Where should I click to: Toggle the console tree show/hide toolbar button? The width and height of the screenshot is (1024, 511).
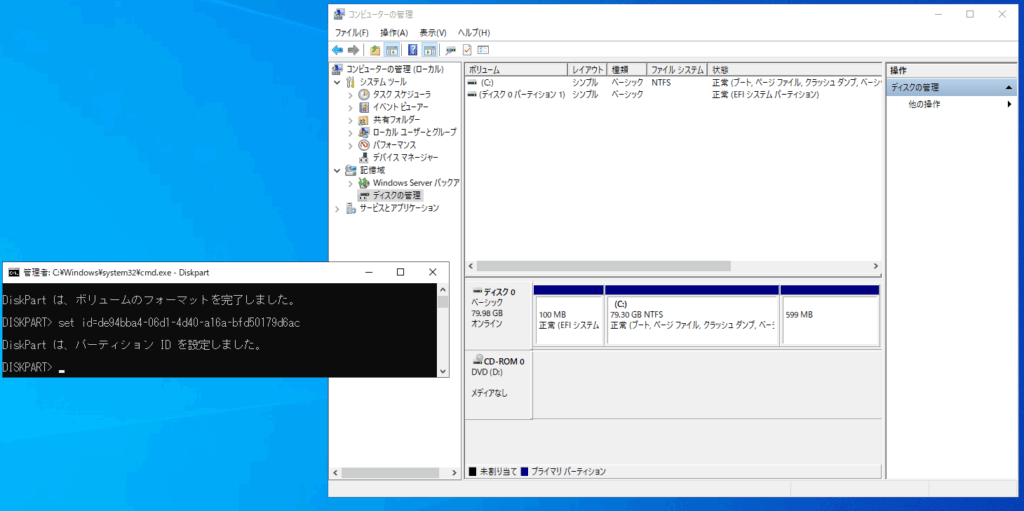tap(392, 49)
